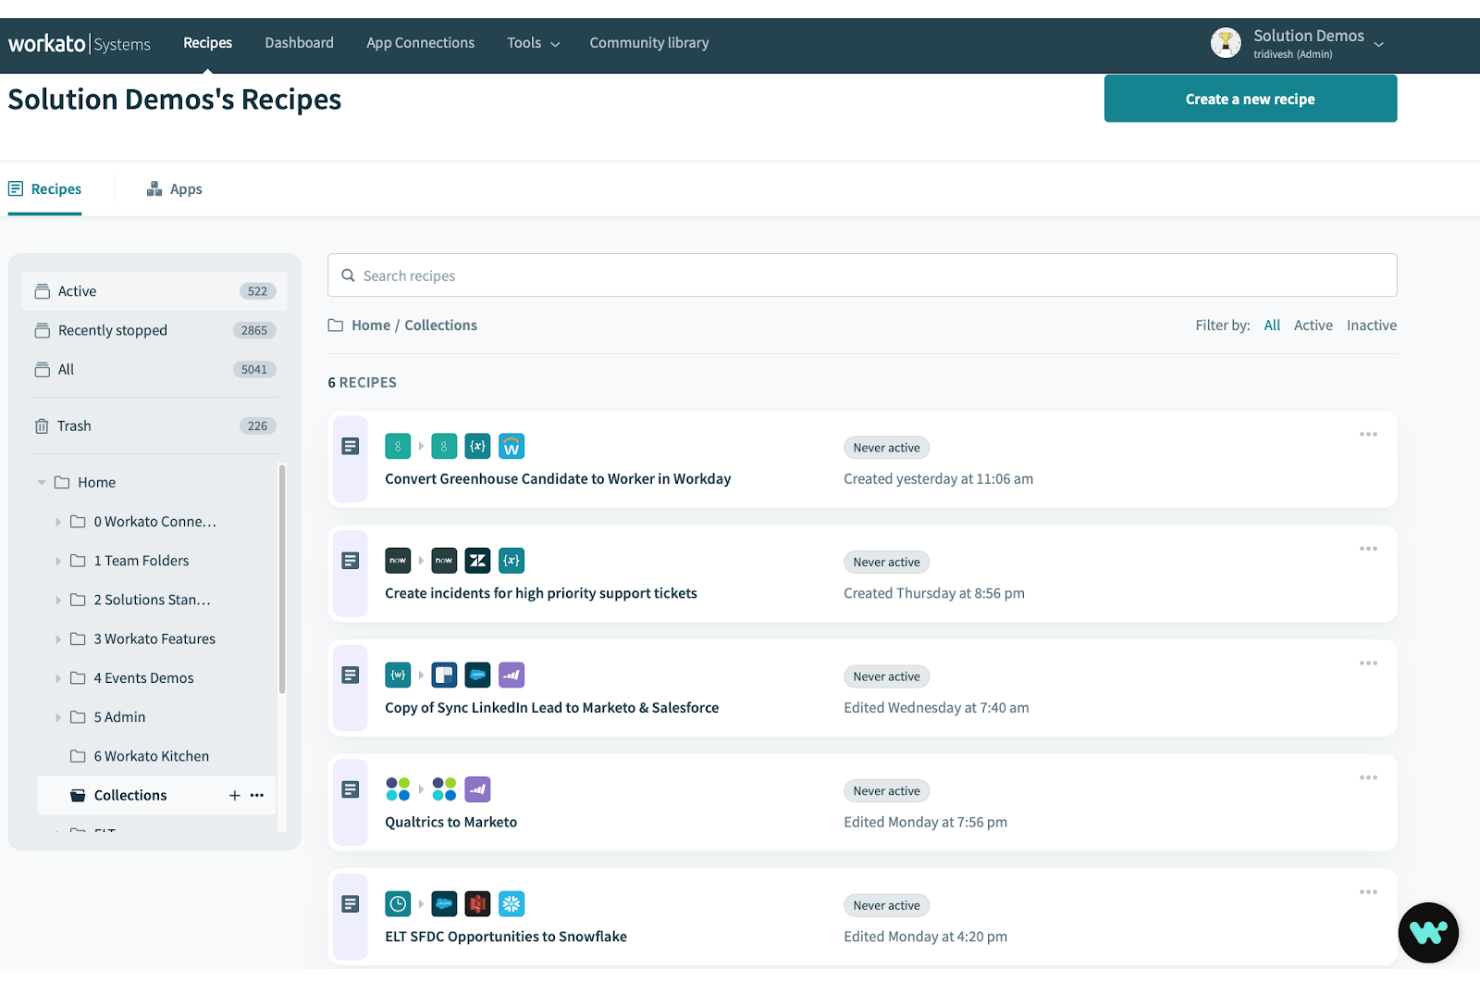Select the Greenhouse icon on the Convert recipe
This screenshot has width=1480, height=987.
point(398,446)
